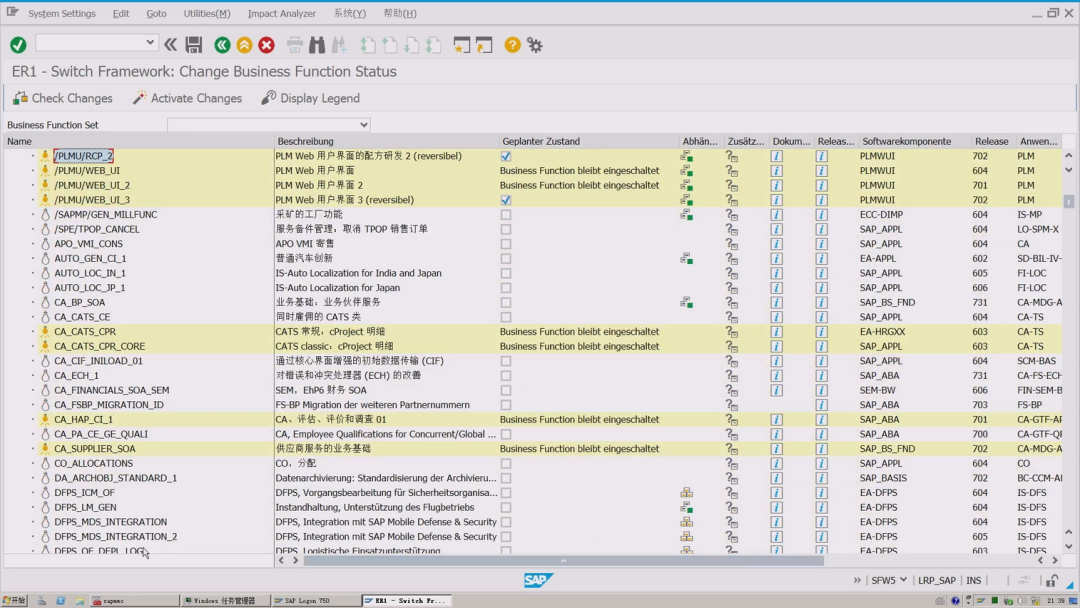Image resolution: width=1080 pixels, height=608 pixels.
Task: Uncheck planned status for /PLMU/WEB_UI_3
Action: tap(506, 200)
